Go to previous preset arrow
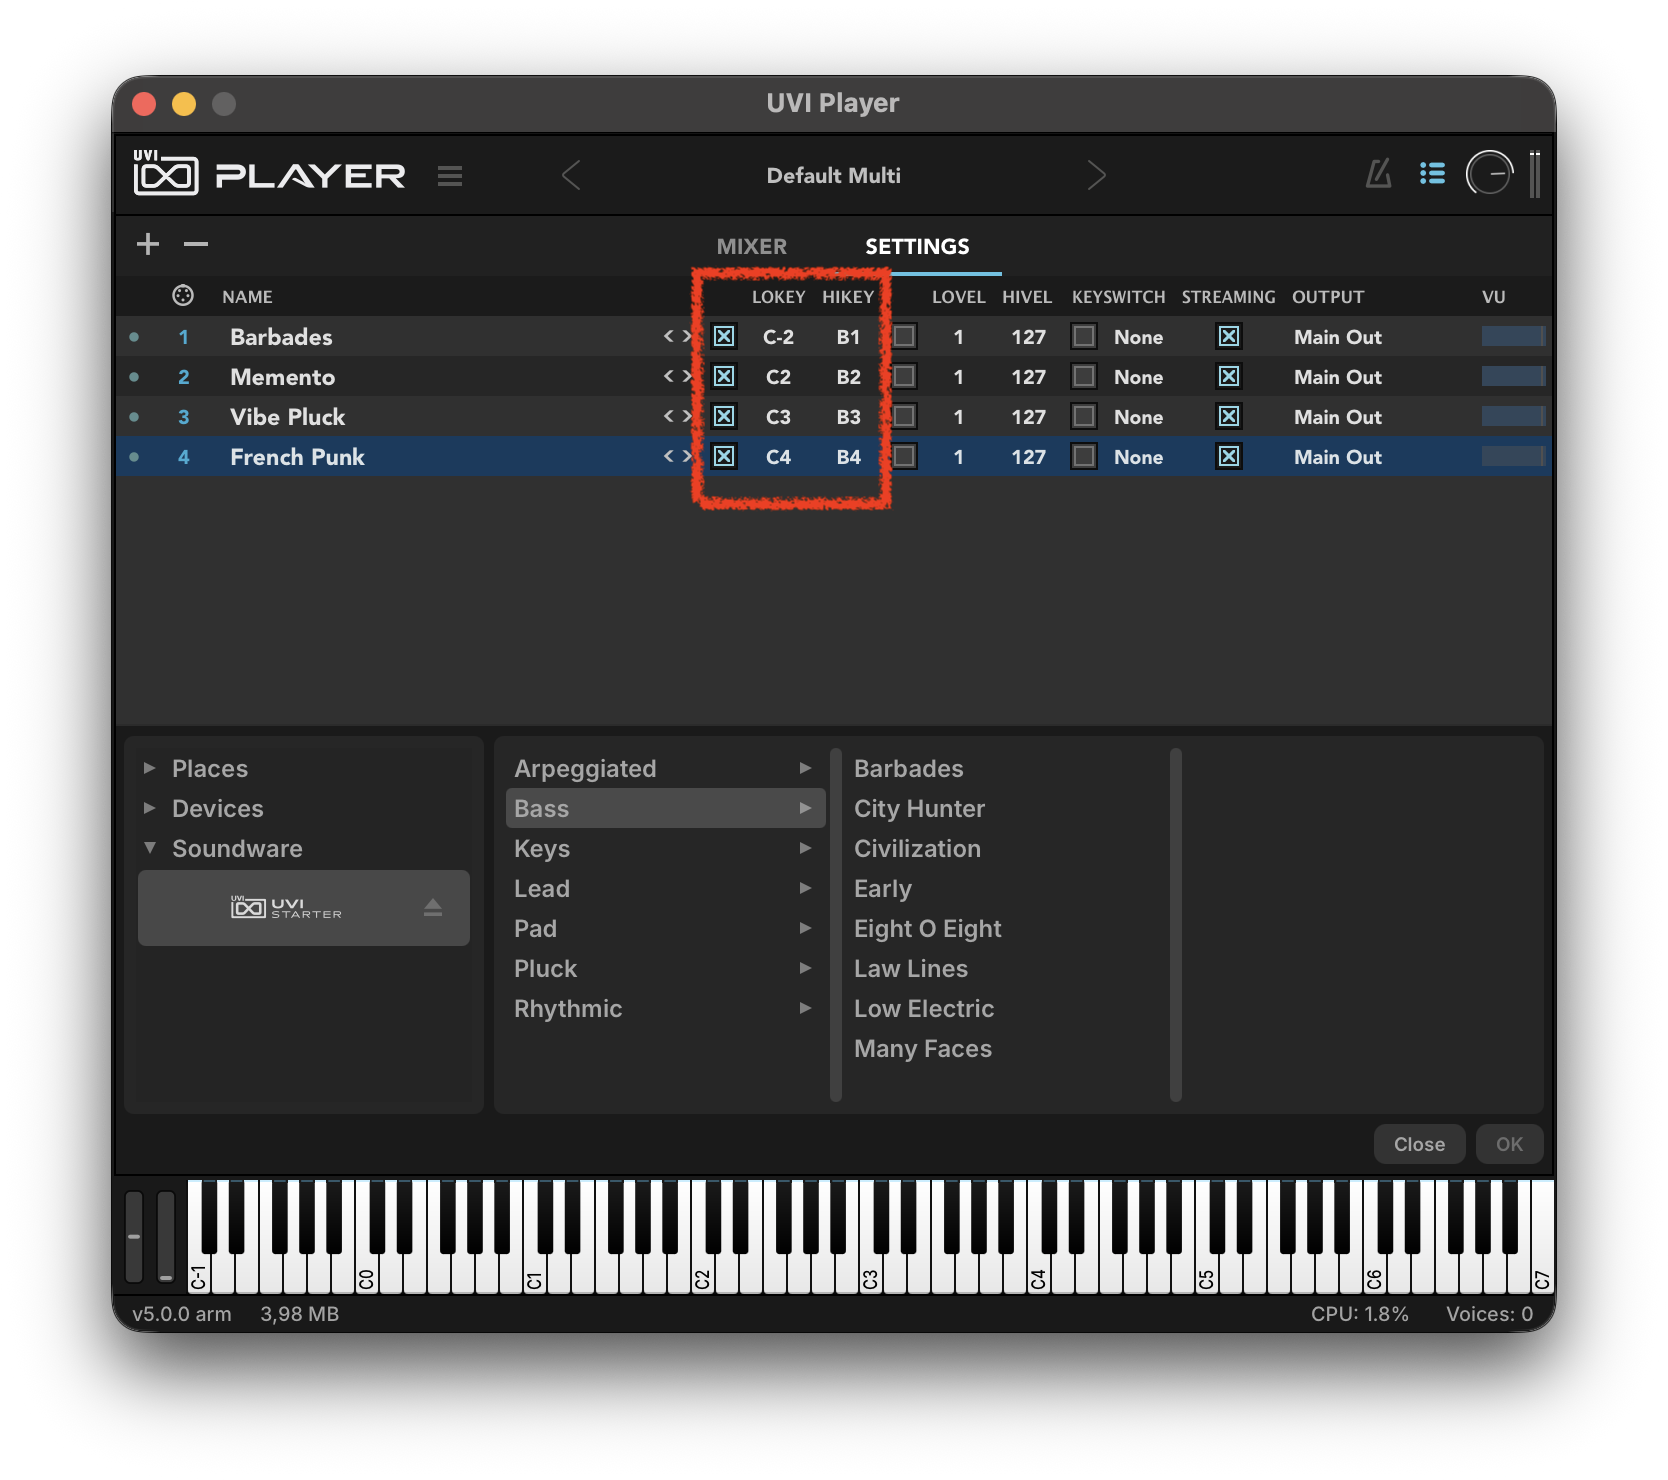1668x1480 pixels. (x=571, y=176)
